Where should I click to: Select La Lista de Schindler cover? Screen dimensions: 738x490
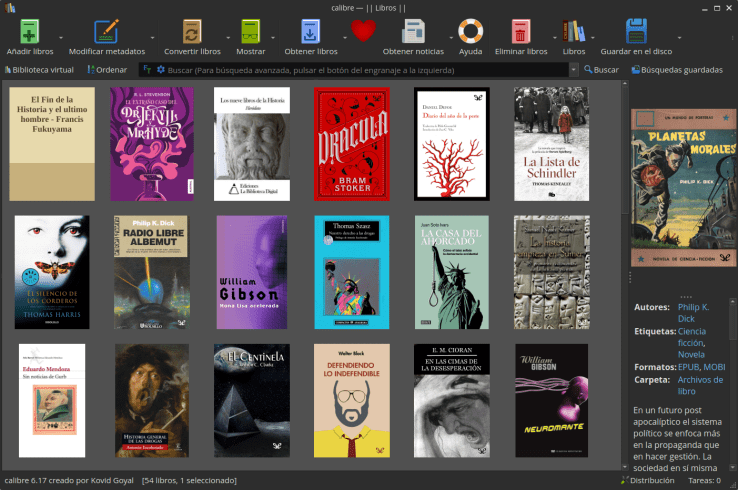pos(551,144)
